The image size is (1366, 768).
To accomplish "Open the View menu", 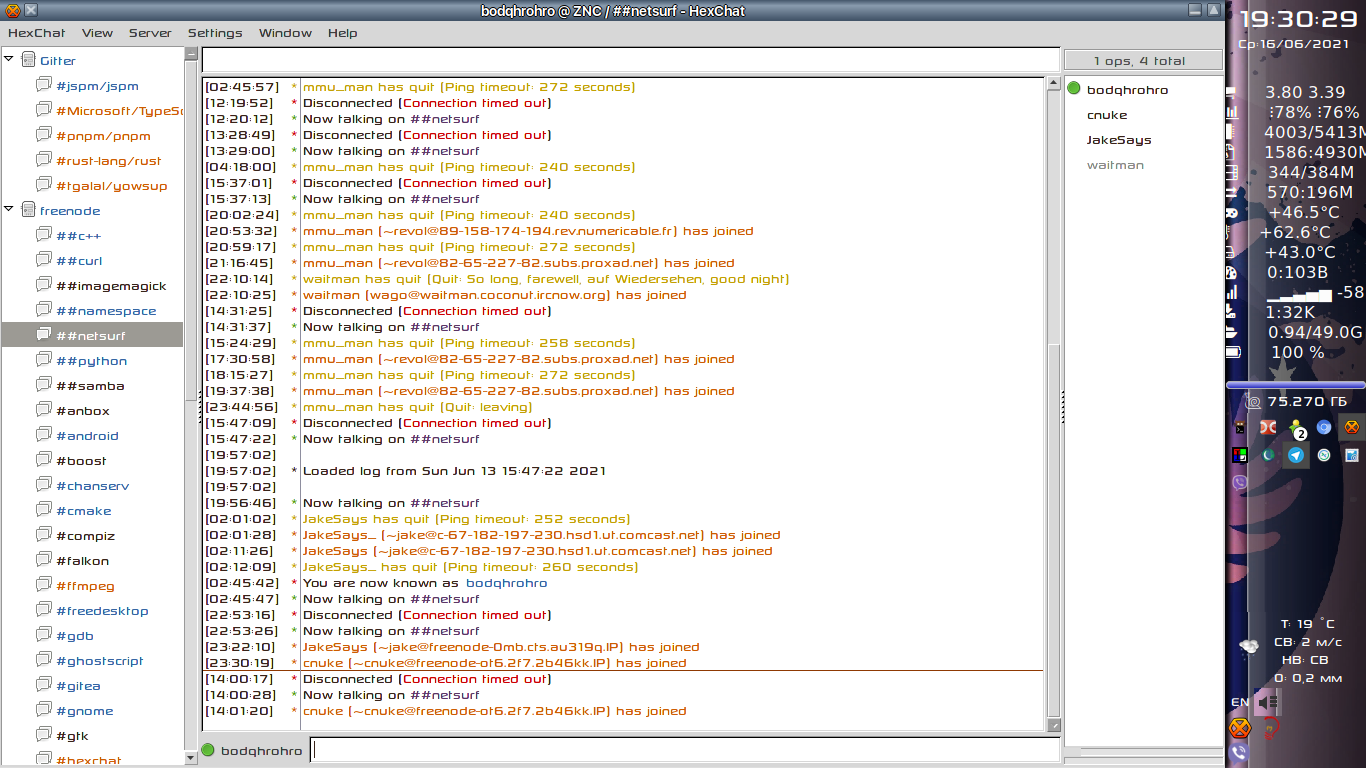I will (97, 33).
